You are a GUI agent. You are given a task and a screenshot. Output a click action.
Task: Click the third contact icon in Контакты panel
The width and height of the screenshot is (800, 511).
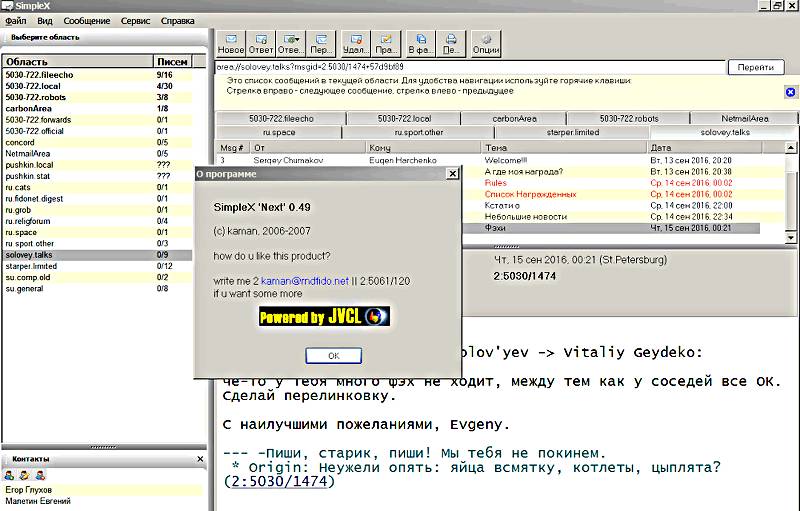click(x=40, y=475)
